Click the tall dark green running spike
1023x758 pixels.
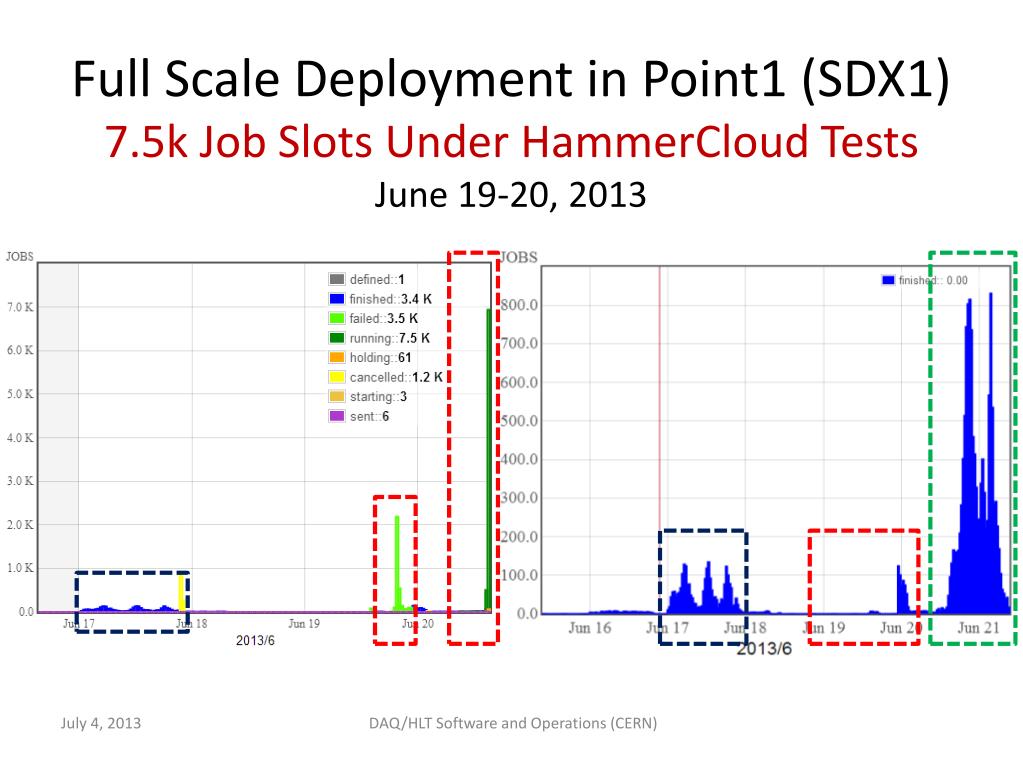tap(489, 460)
